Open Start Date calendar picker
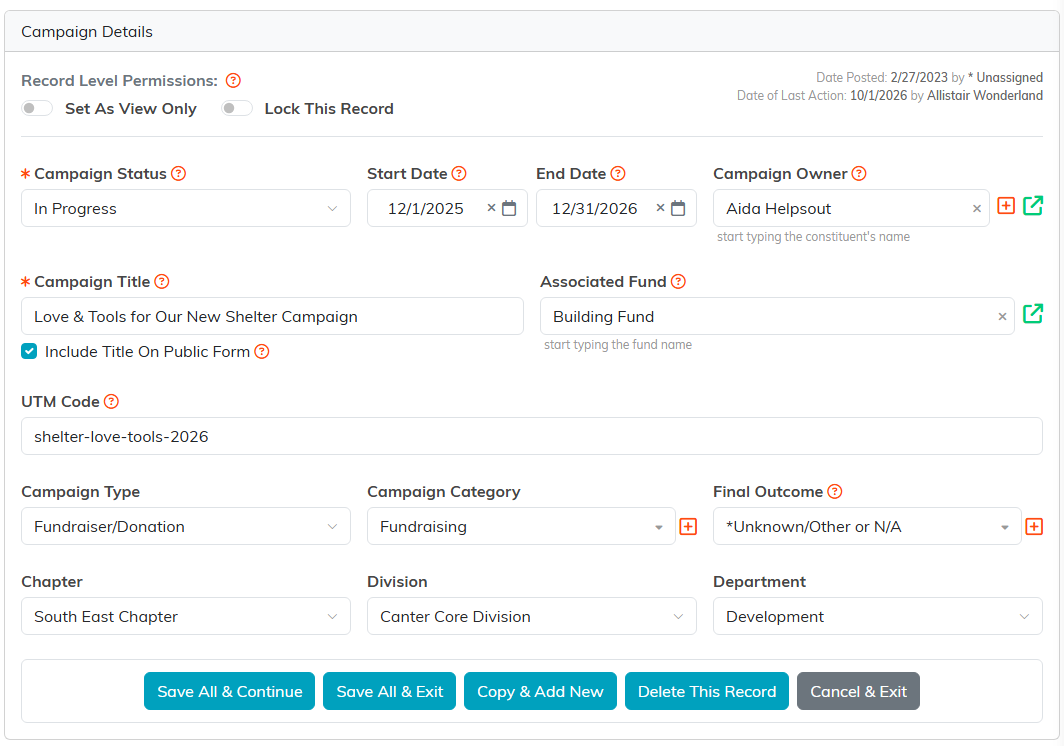1064x746 pixels. point(509,208)
